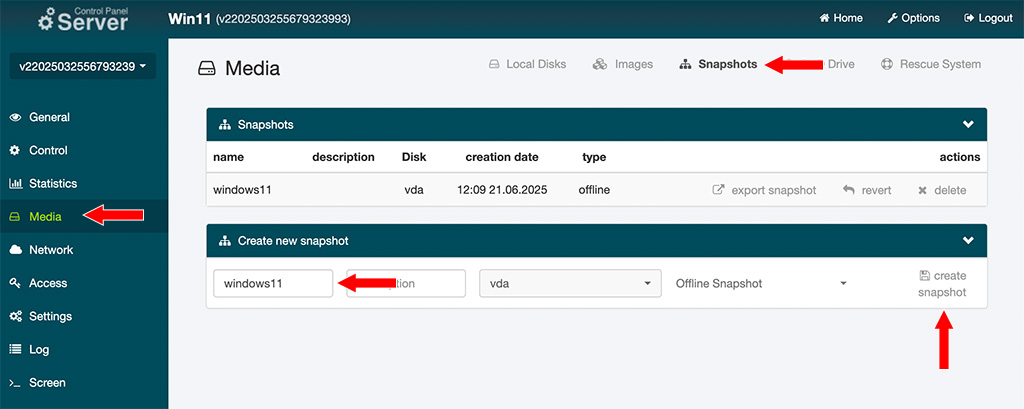The height and width of the screenshot is (409, 1024).
Task: Click the Server Control Panel logo
Action: coord(83,19)
